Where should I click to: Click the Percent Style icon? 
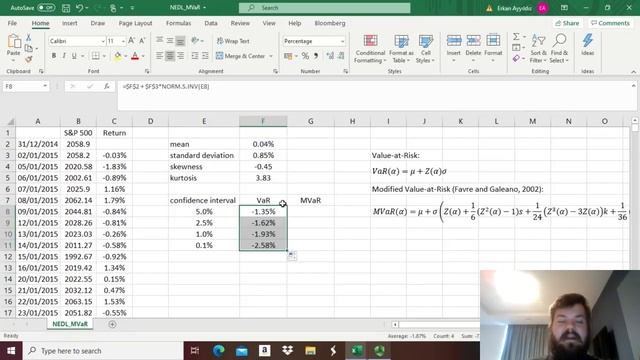tap(305, 56)
